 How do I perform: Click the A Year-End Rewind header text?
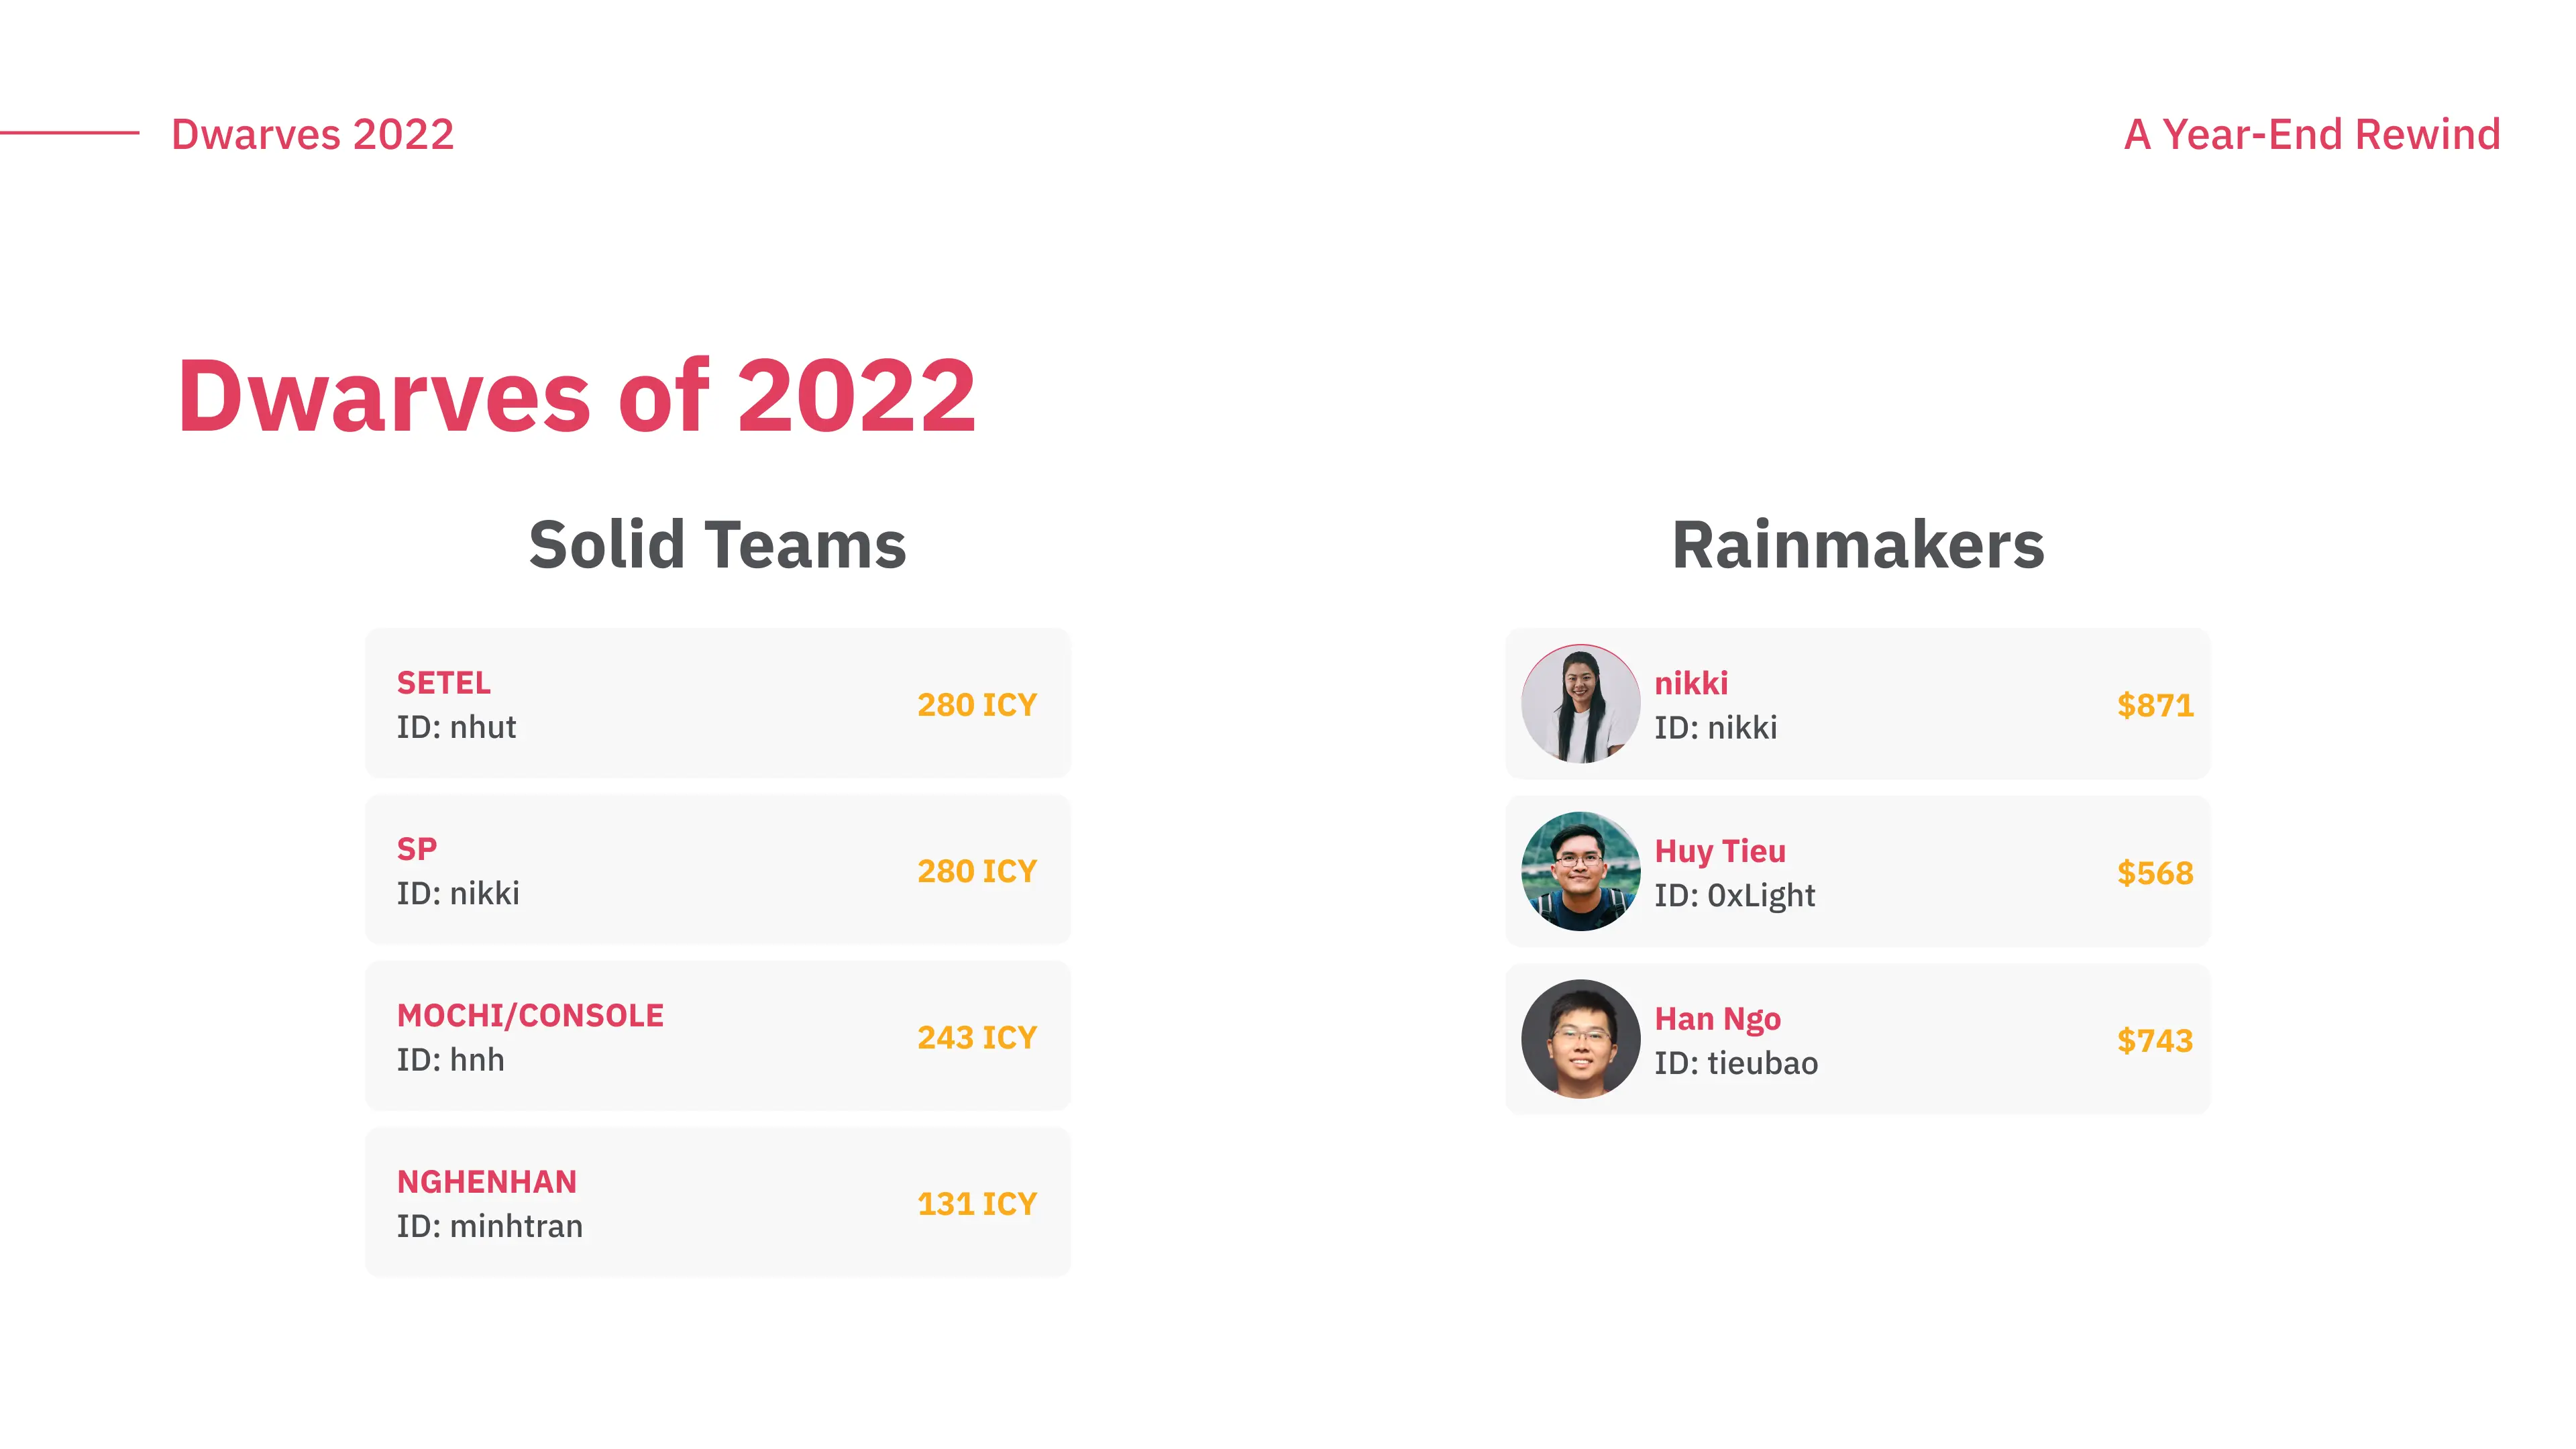tap(2312, 134)
